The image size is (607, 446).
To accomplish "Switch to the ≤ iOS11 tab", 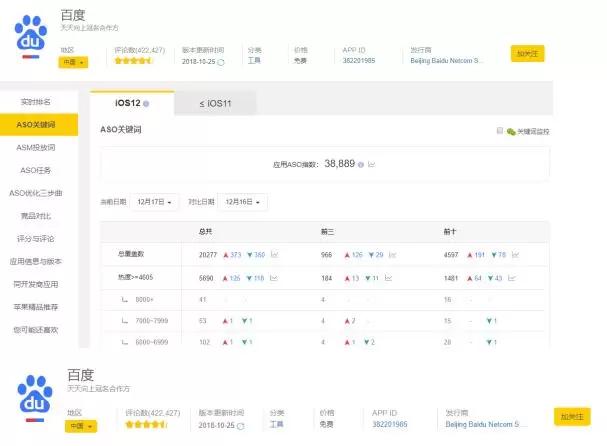I will click(x=215, y=103).
